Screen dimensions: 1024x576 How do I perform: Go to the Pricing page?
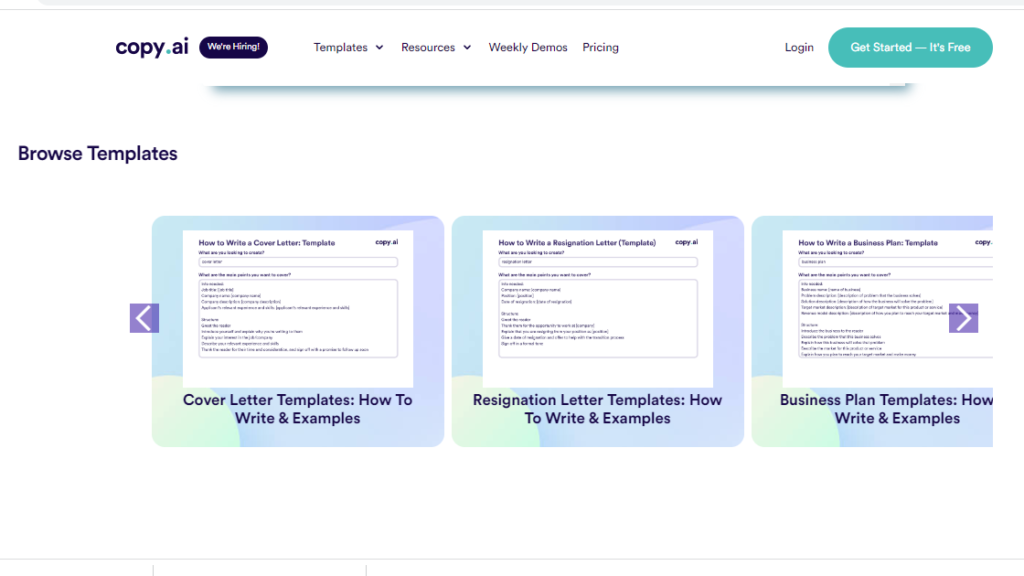click(600, 47)
